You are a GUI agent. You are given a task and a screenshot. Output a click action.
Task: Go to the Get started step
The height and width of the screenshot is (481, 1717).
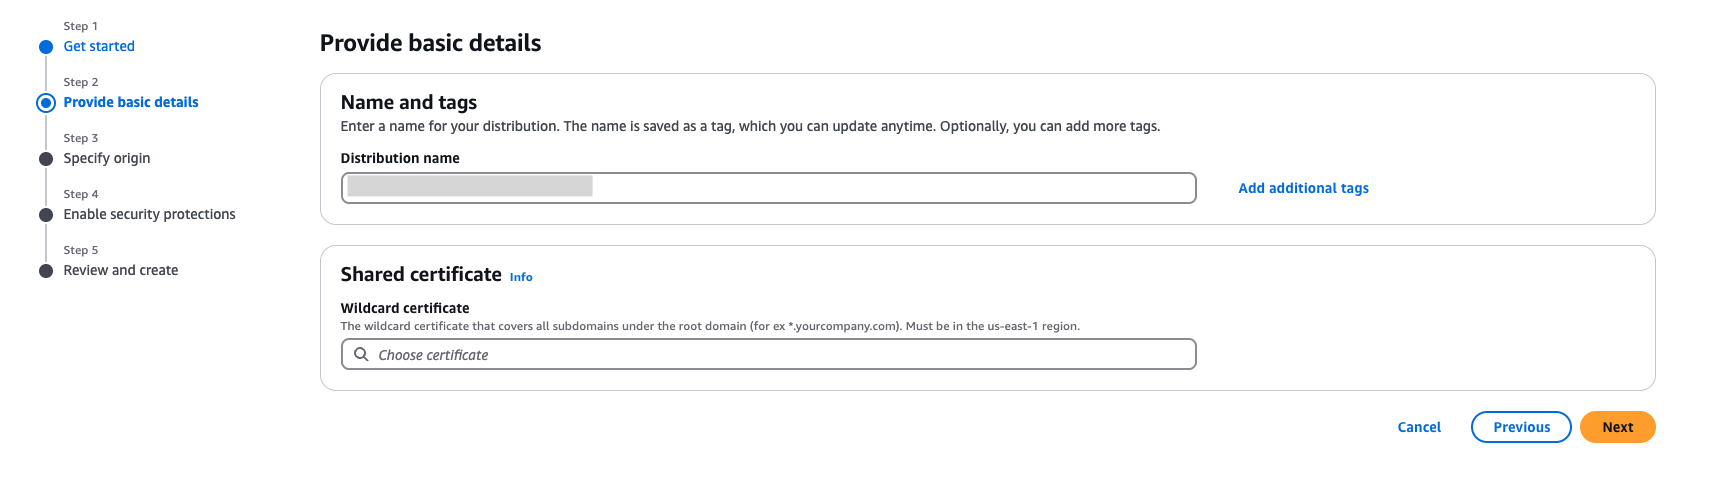(99, 46)
